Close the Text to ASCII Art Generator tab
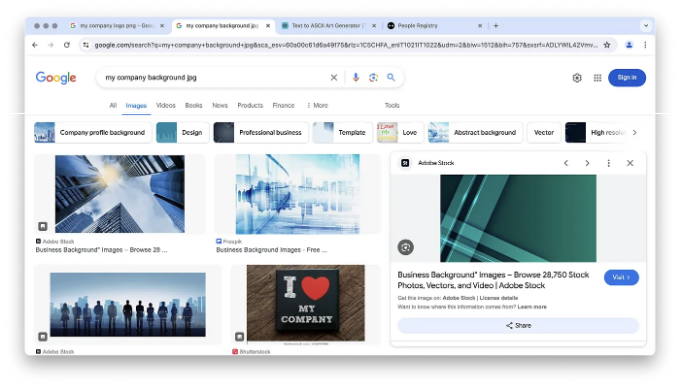The height and width of the screenshot is (388, 680). coord(374,26)
